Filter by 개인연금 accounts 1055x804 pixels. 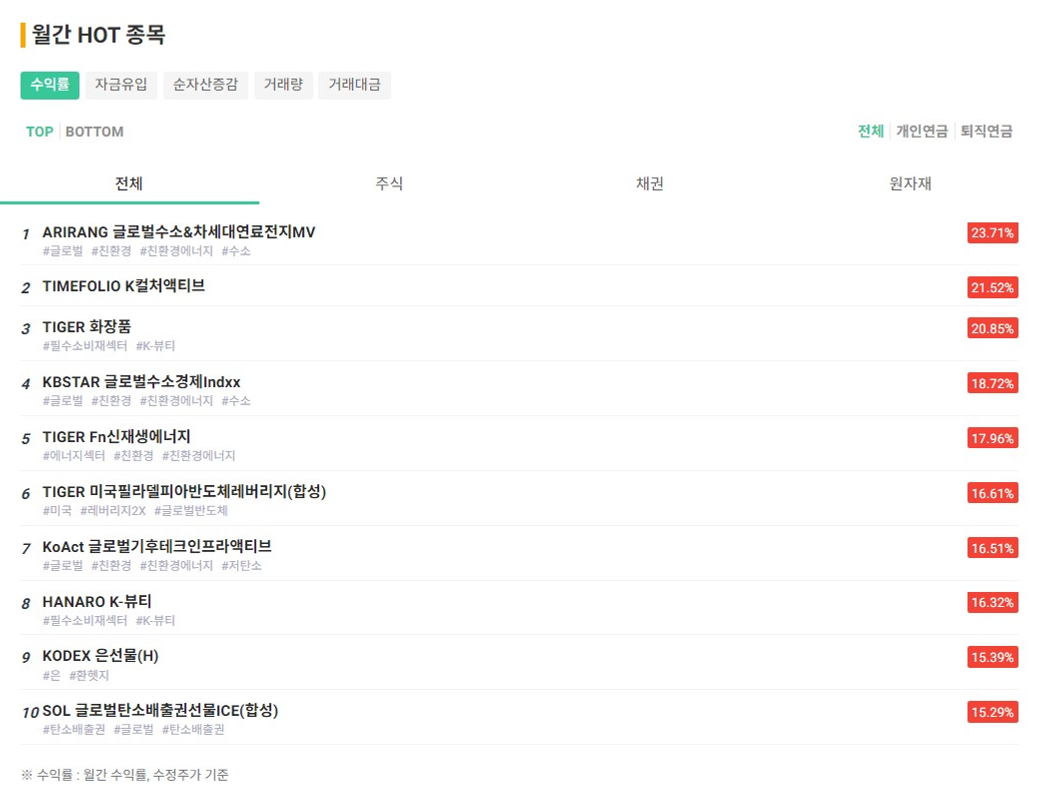point(922,131)
